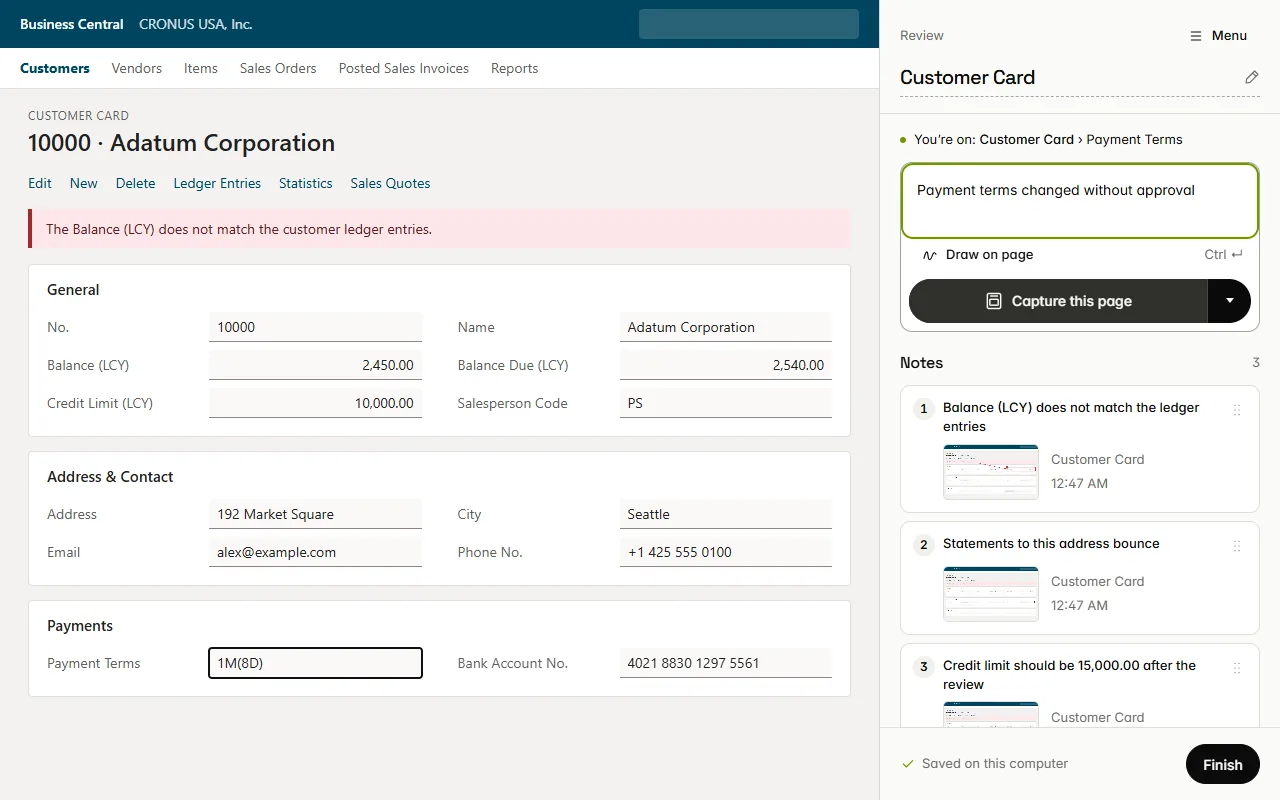Click drag handle on Credit limit note 3
This screenshot has width=1280, height=800.
pyautogui.click(x=1237, y=668)
